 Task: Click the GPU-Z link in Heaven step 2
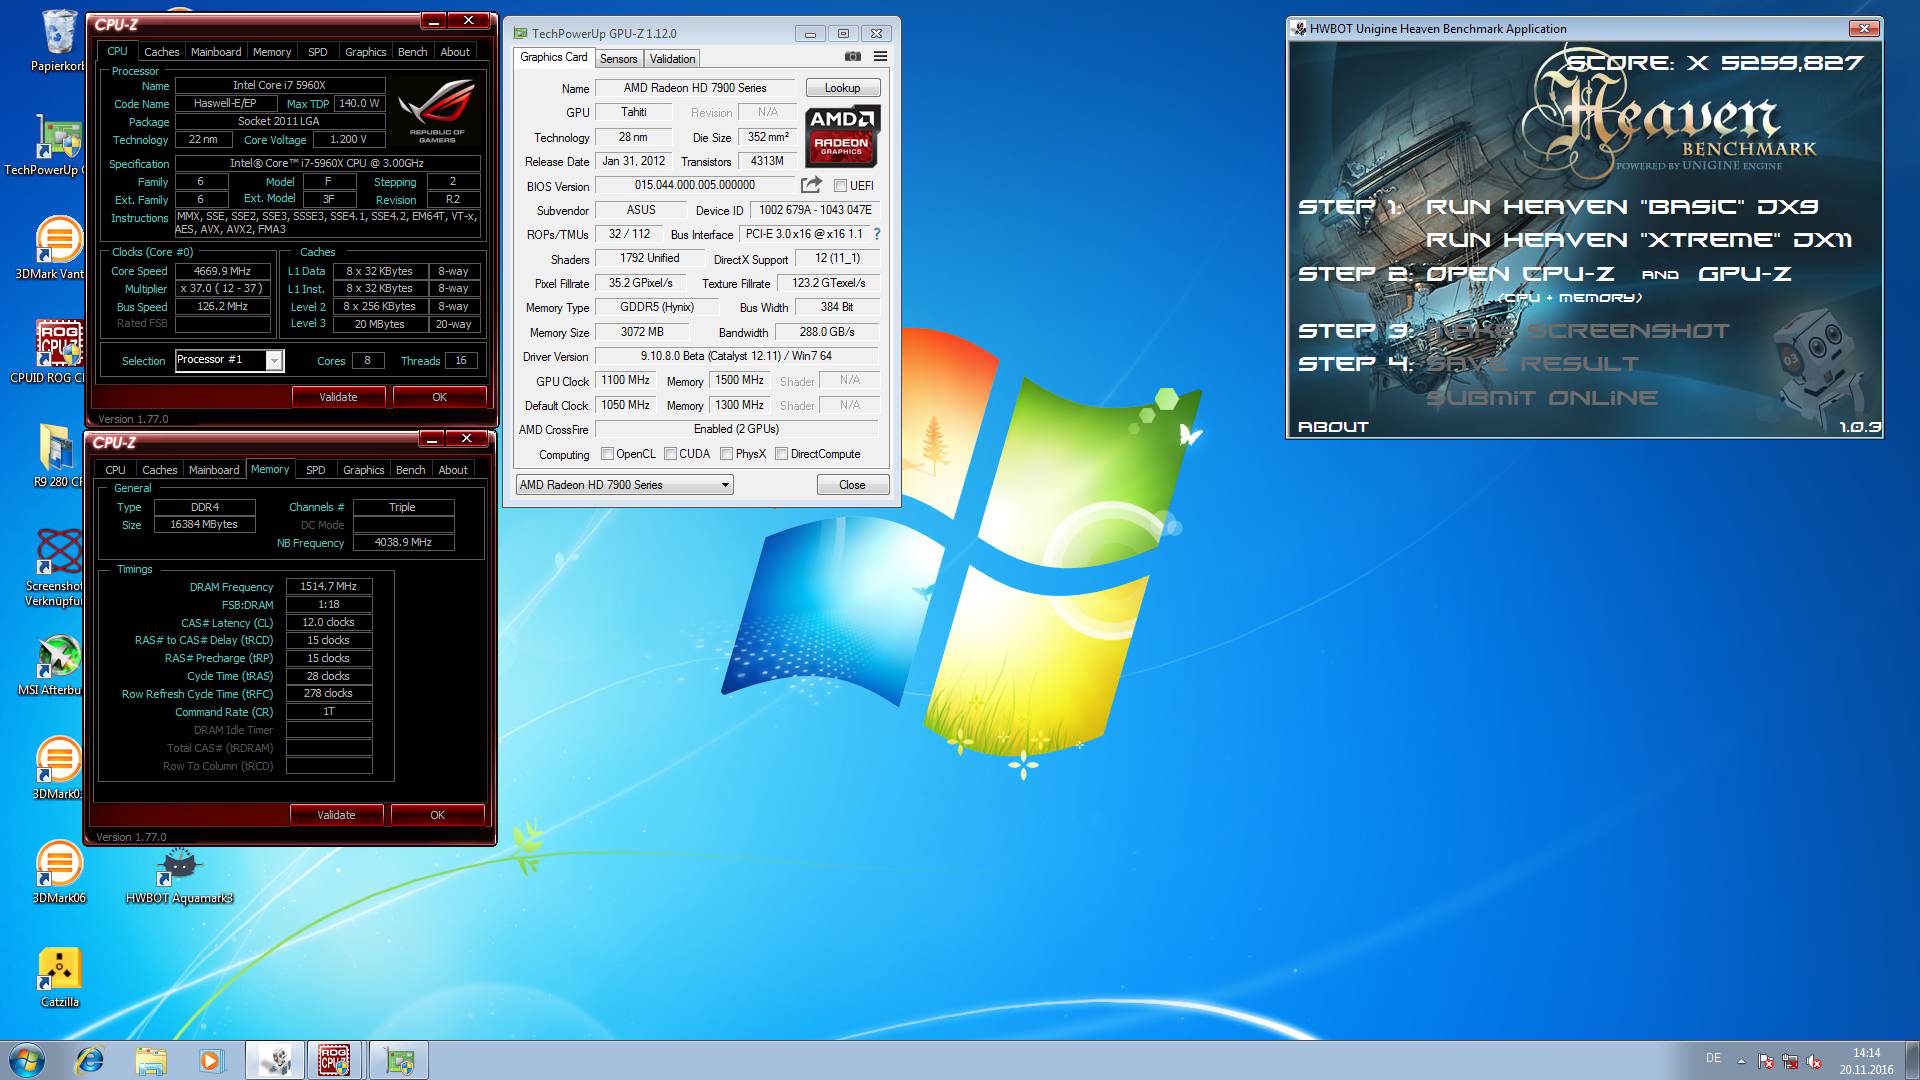point(1744,274)
